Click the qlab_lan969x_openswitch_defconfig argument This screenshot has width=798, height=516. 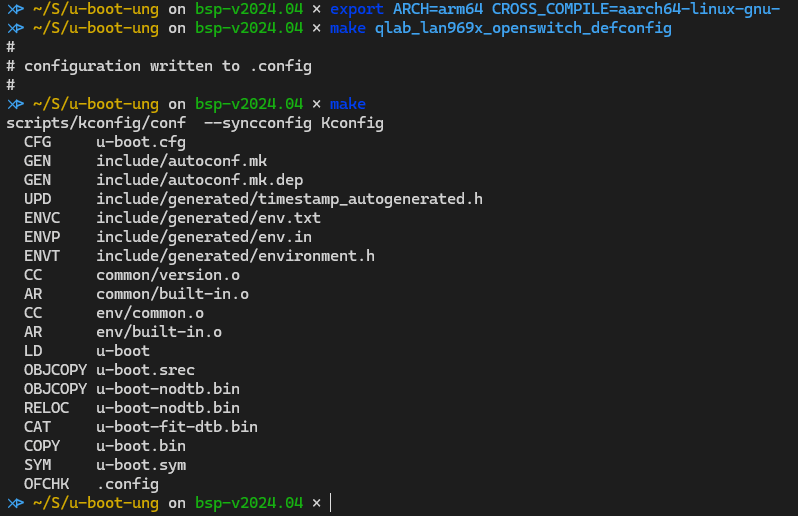tap(523, 28)
